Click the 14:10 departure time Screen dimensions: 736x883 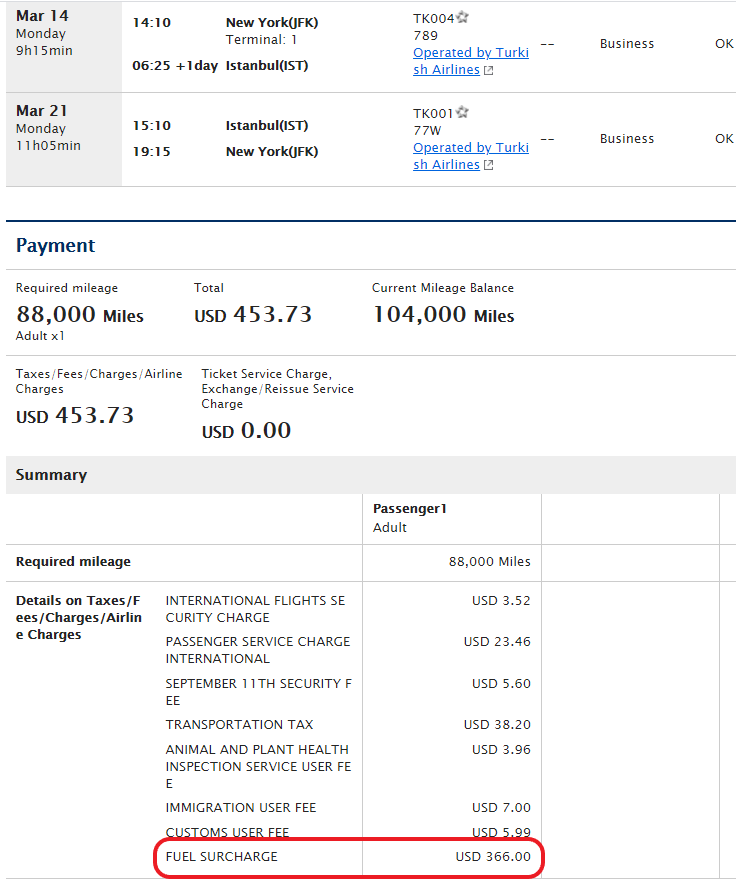tap(151, 23)
